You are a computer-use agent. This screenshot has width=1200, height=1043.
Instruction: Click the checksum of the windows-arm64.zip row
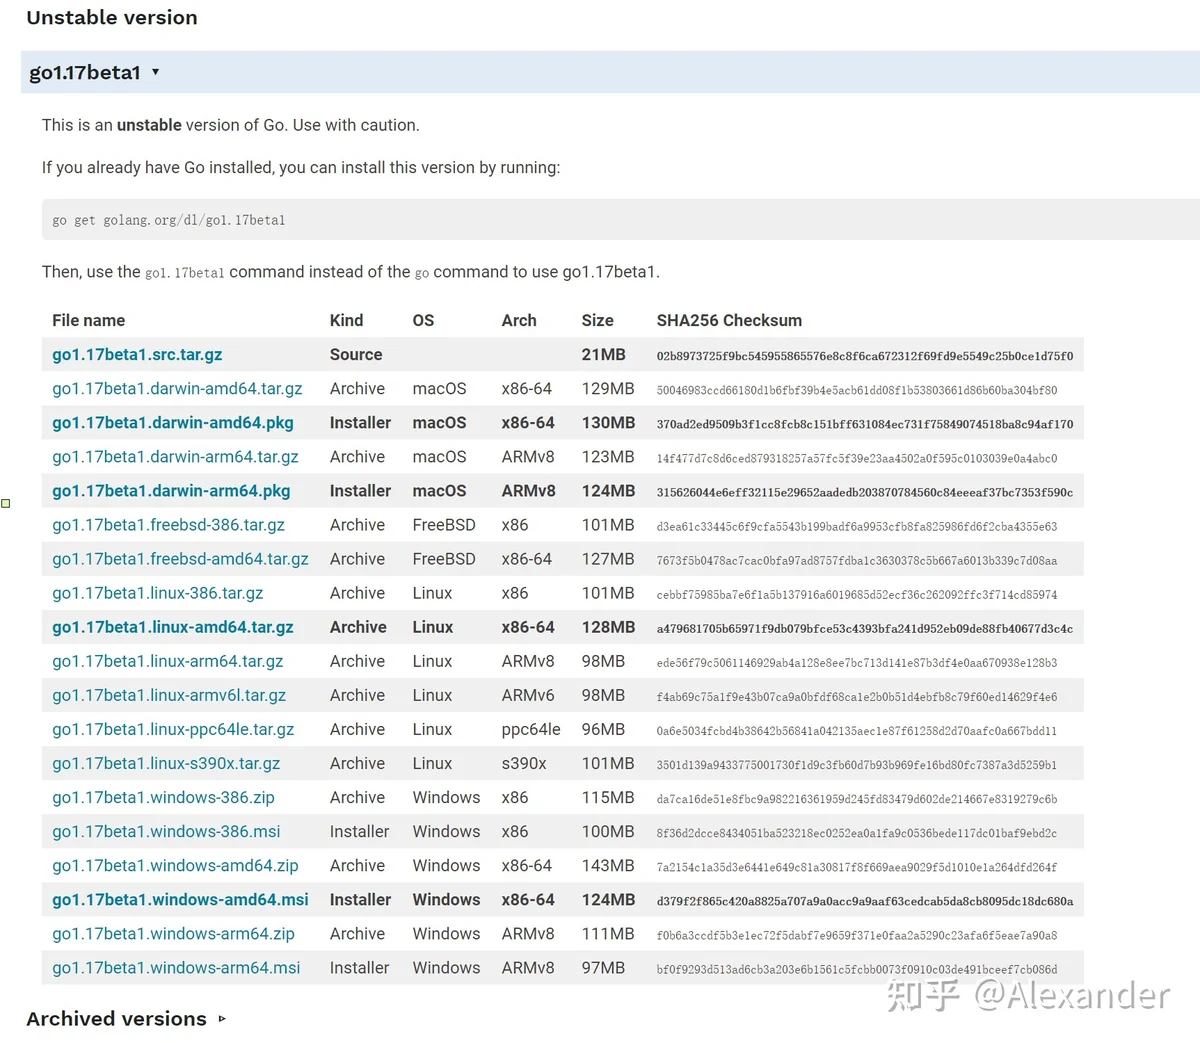click(857, 935)
